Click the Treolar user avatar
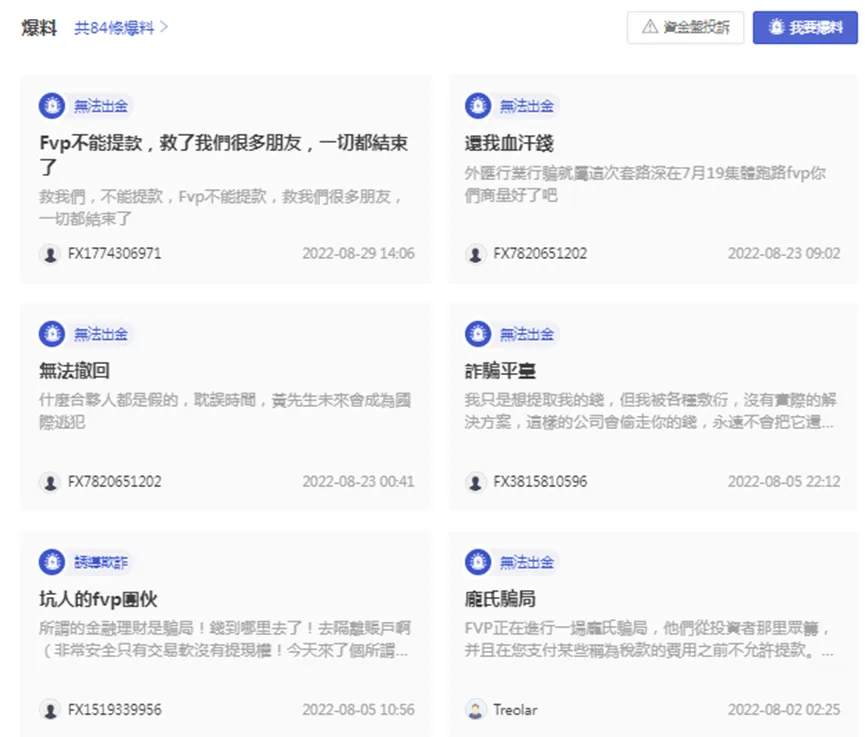 [475, 710]
